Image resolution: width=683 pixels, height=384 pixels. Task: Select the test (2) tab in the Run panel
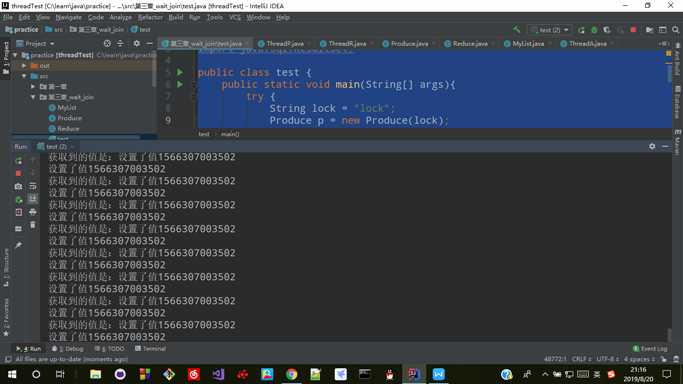pyautogui.click(x=55, y=147)
